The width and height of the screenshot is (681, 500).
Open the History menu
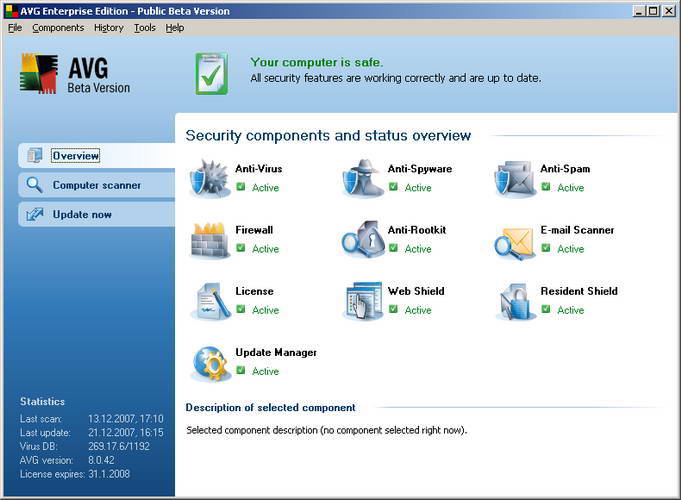(x=109, y=28)
